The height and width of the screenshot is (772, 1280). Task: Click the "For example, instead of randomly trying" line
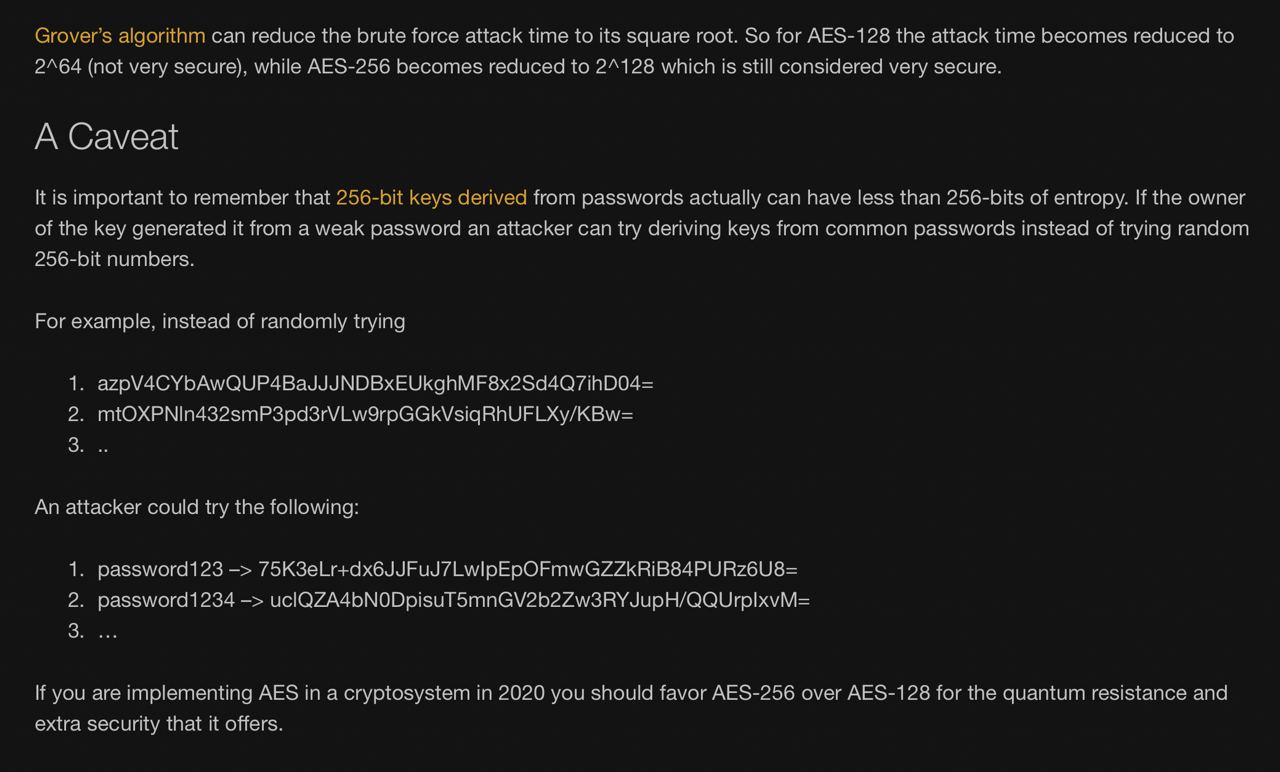[220, 322]
